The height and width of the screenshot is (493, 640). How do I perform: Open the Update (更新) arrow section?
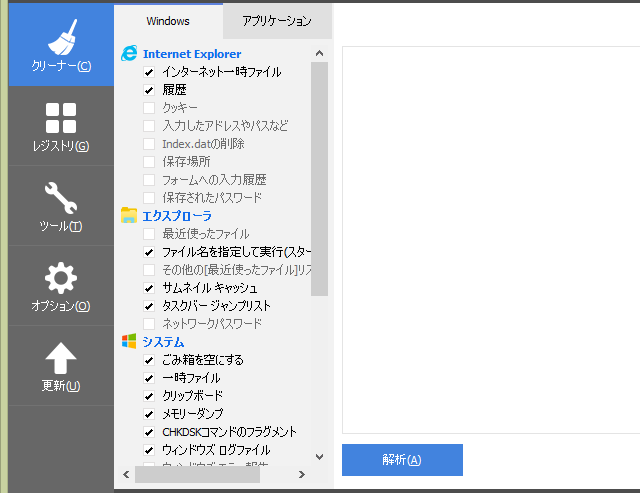coord(61,366)
